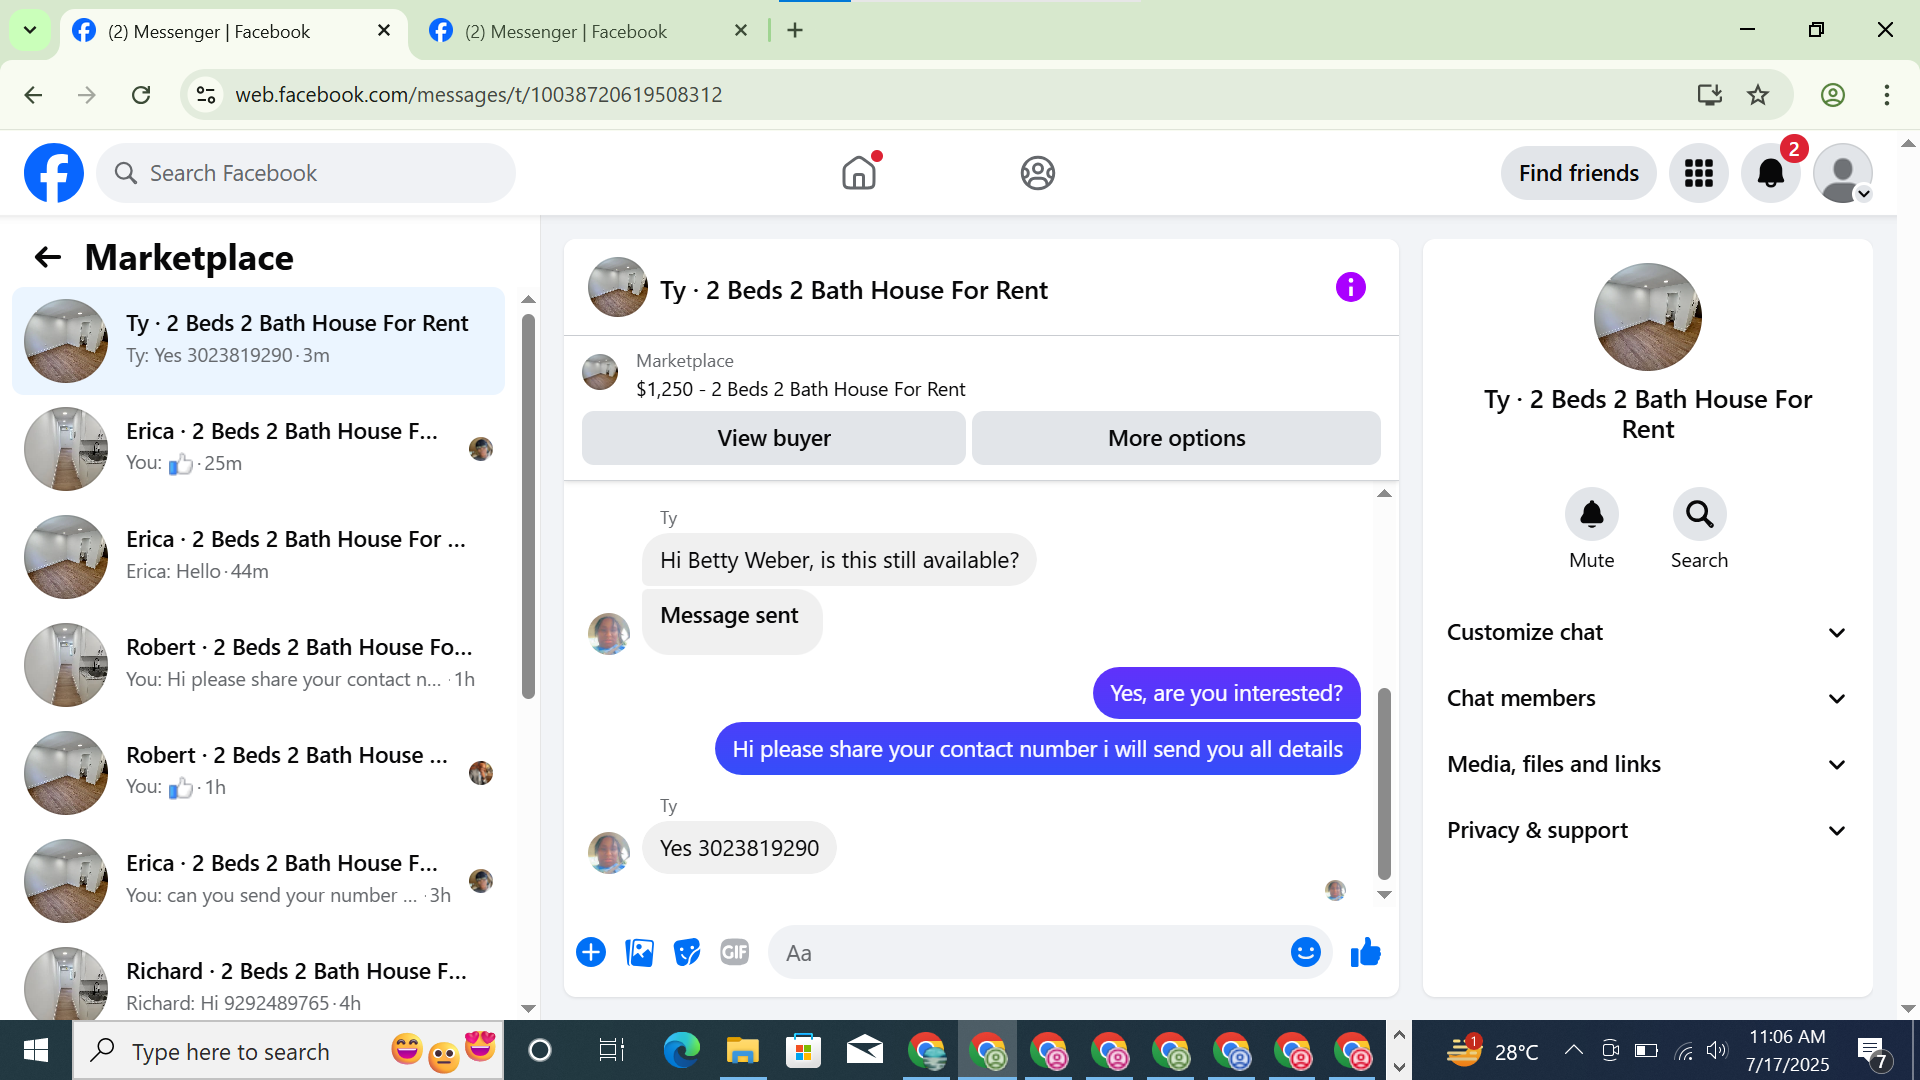Go to the Home feed icon

tap(859, 173)
